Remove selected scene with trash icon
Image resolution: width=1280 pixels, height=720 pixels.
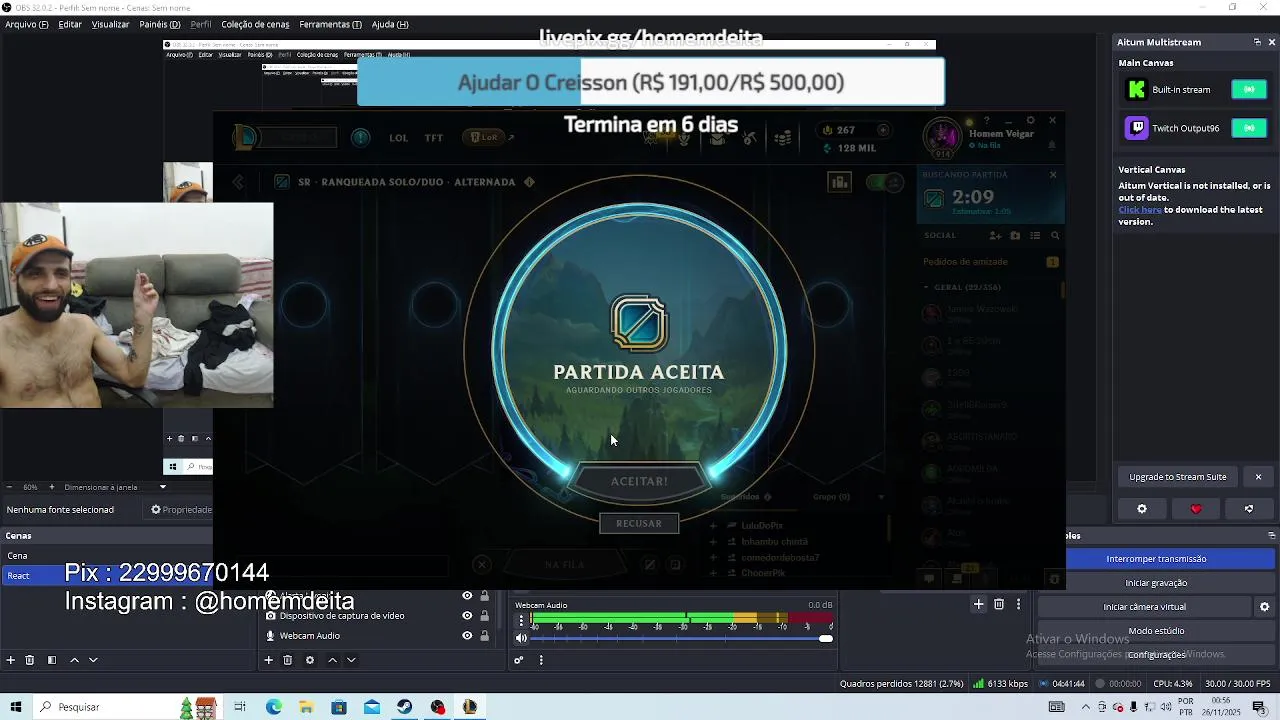[30, 660]
